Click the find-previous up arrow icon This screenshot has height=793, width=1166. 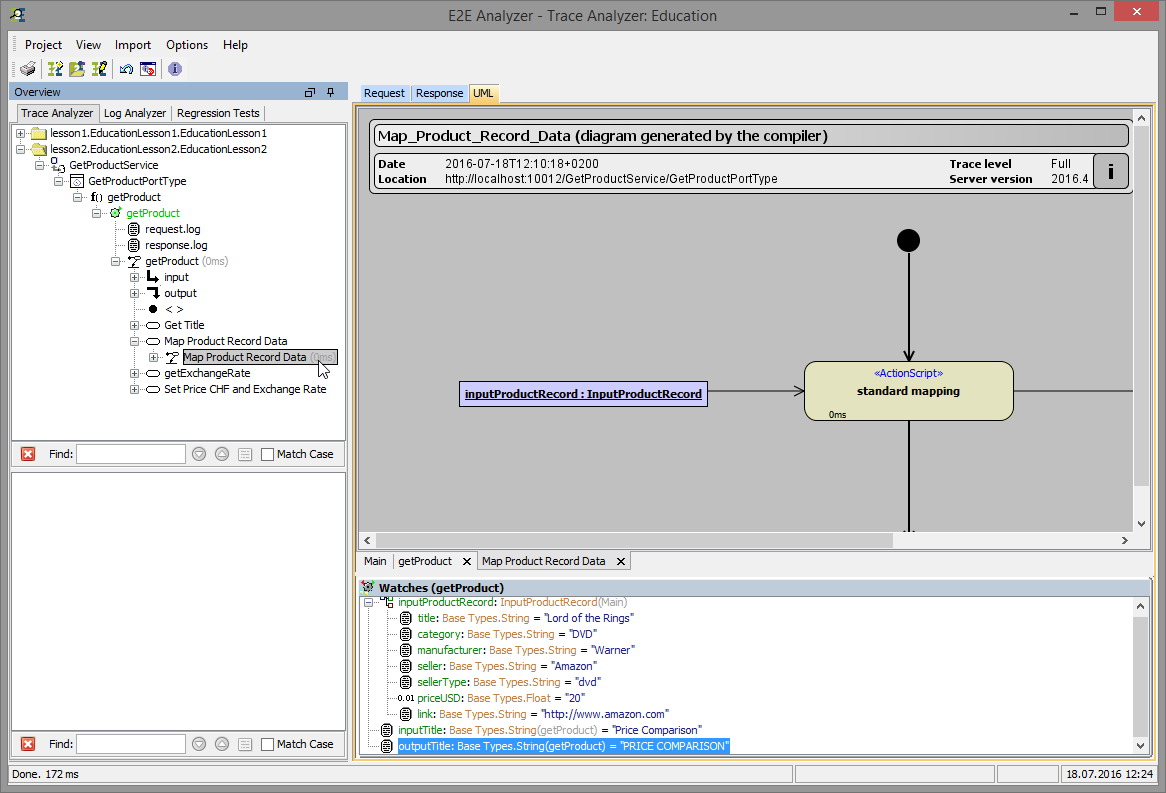222,453
